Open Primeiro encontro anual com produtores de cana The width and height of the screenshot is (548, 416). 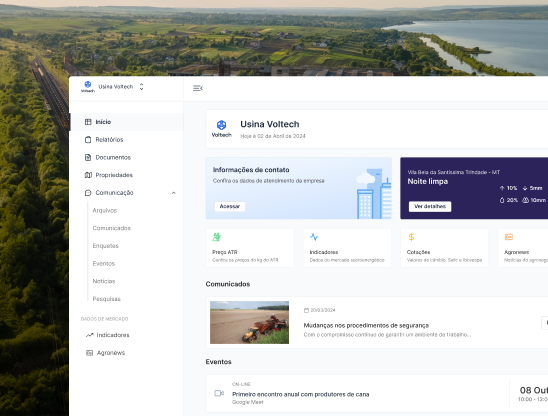[301, 394]
